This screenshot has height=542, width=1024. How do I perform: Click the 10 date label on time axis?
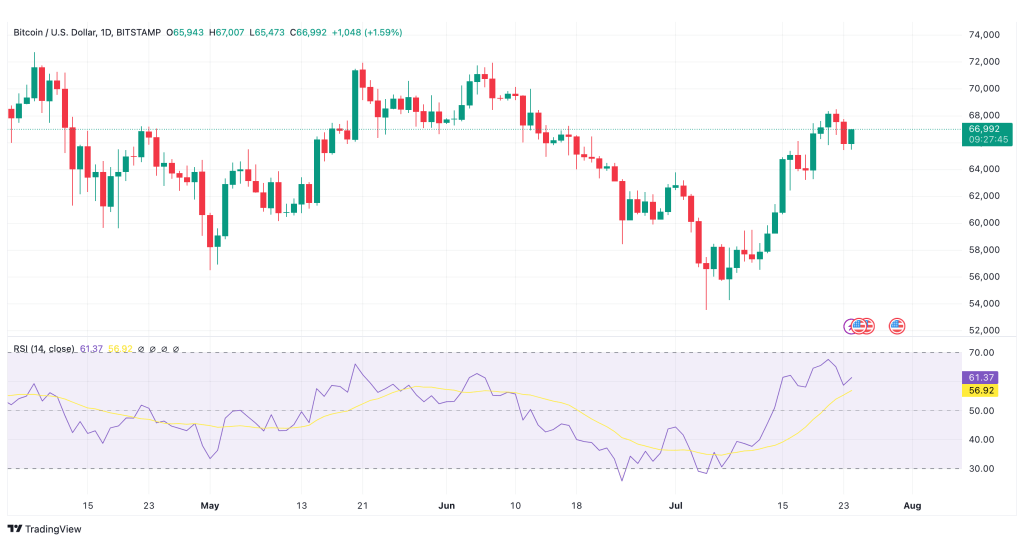515,505
